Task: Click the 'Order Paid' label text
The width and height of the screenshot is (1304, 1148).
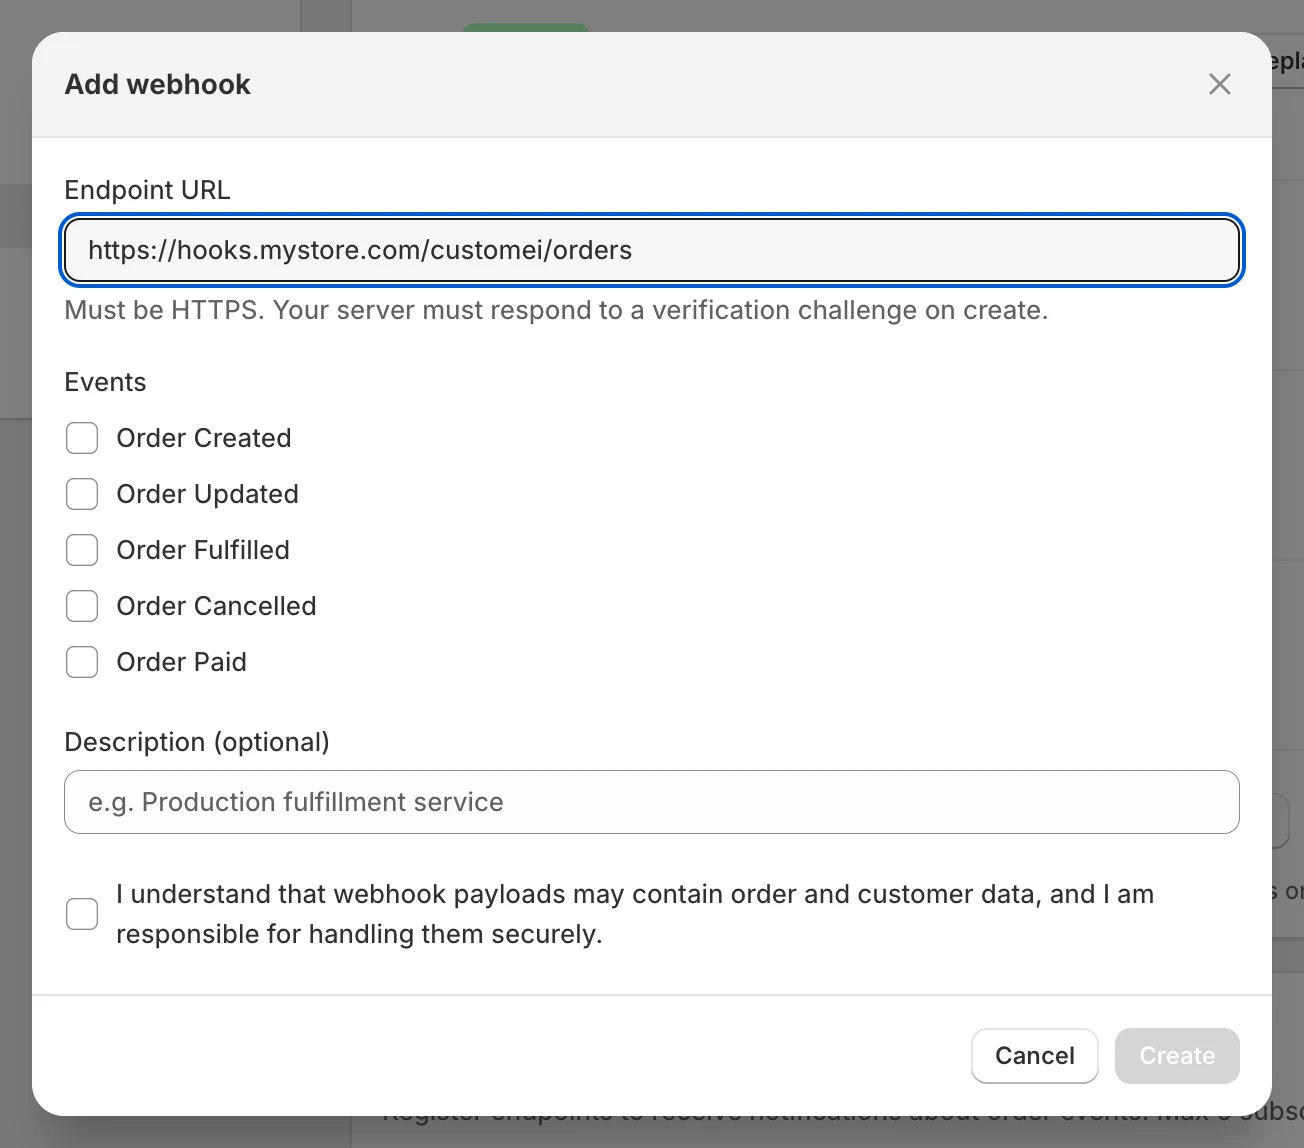Action: click(181, 662)
